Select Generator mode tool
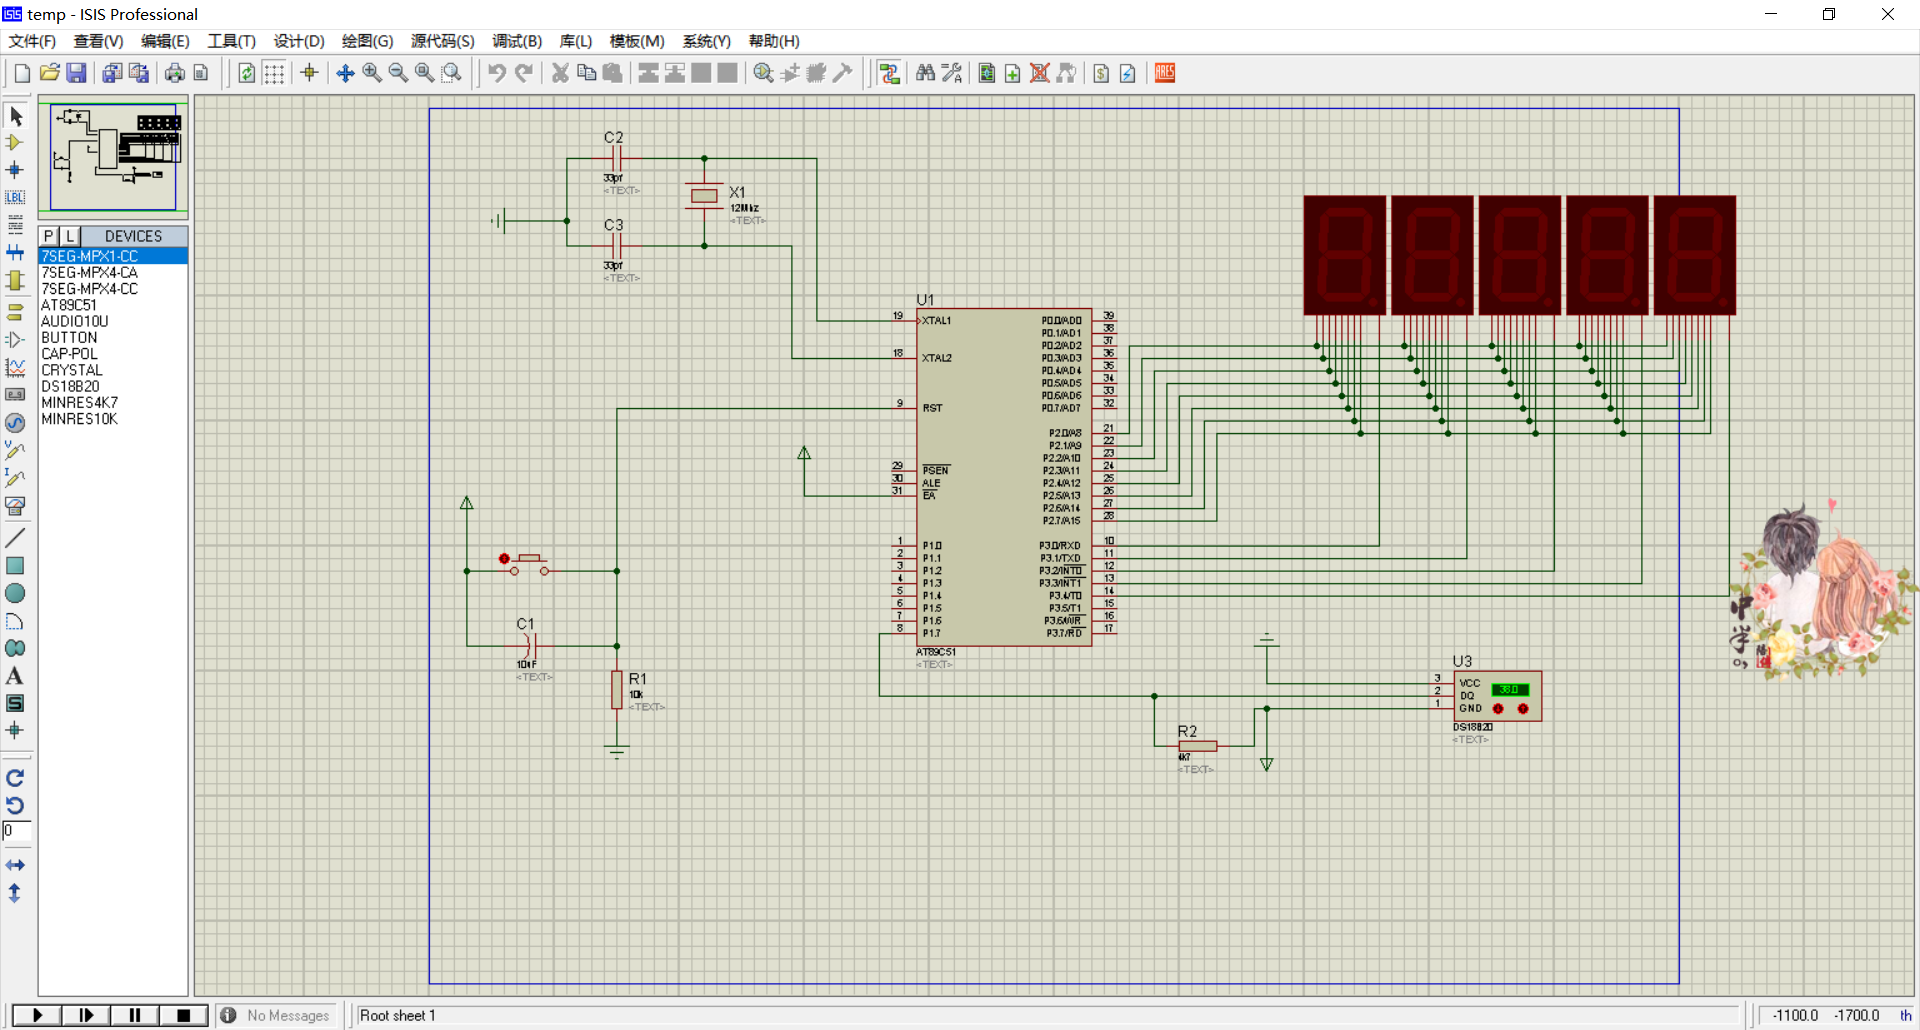 pos(15,423)
